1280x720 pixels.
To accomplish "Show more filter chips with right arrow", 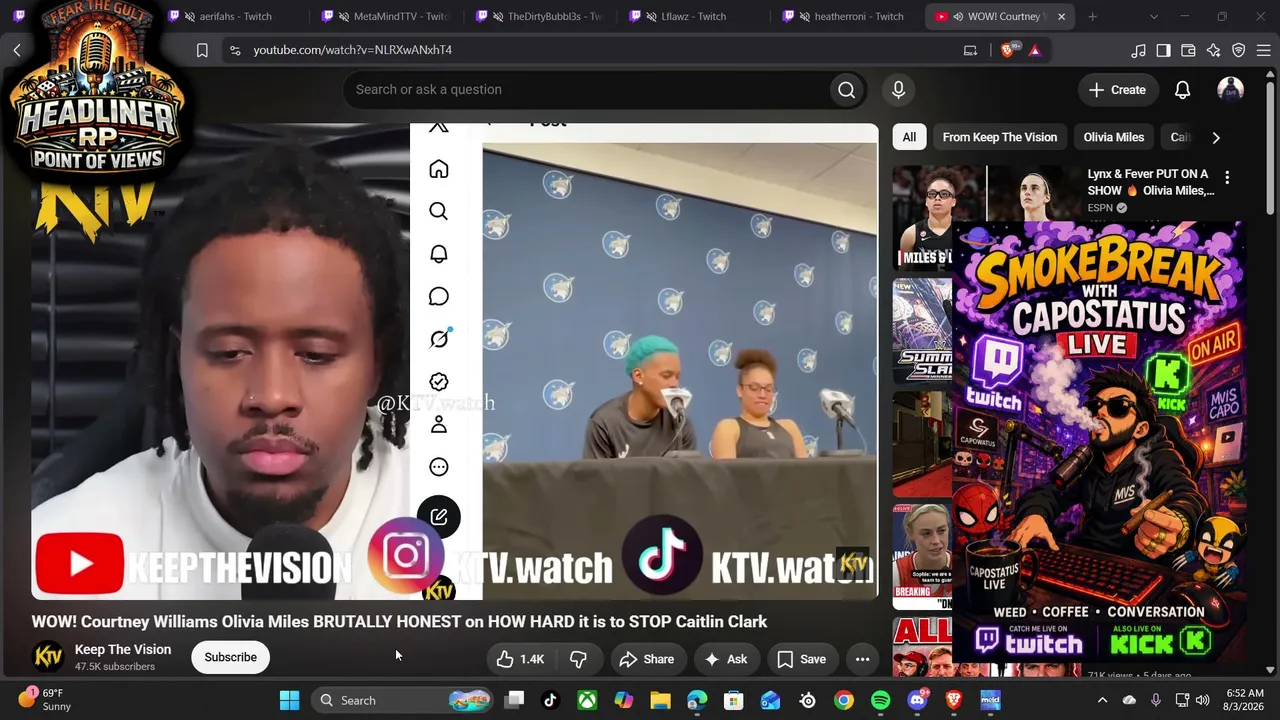I will [1216, 137].
